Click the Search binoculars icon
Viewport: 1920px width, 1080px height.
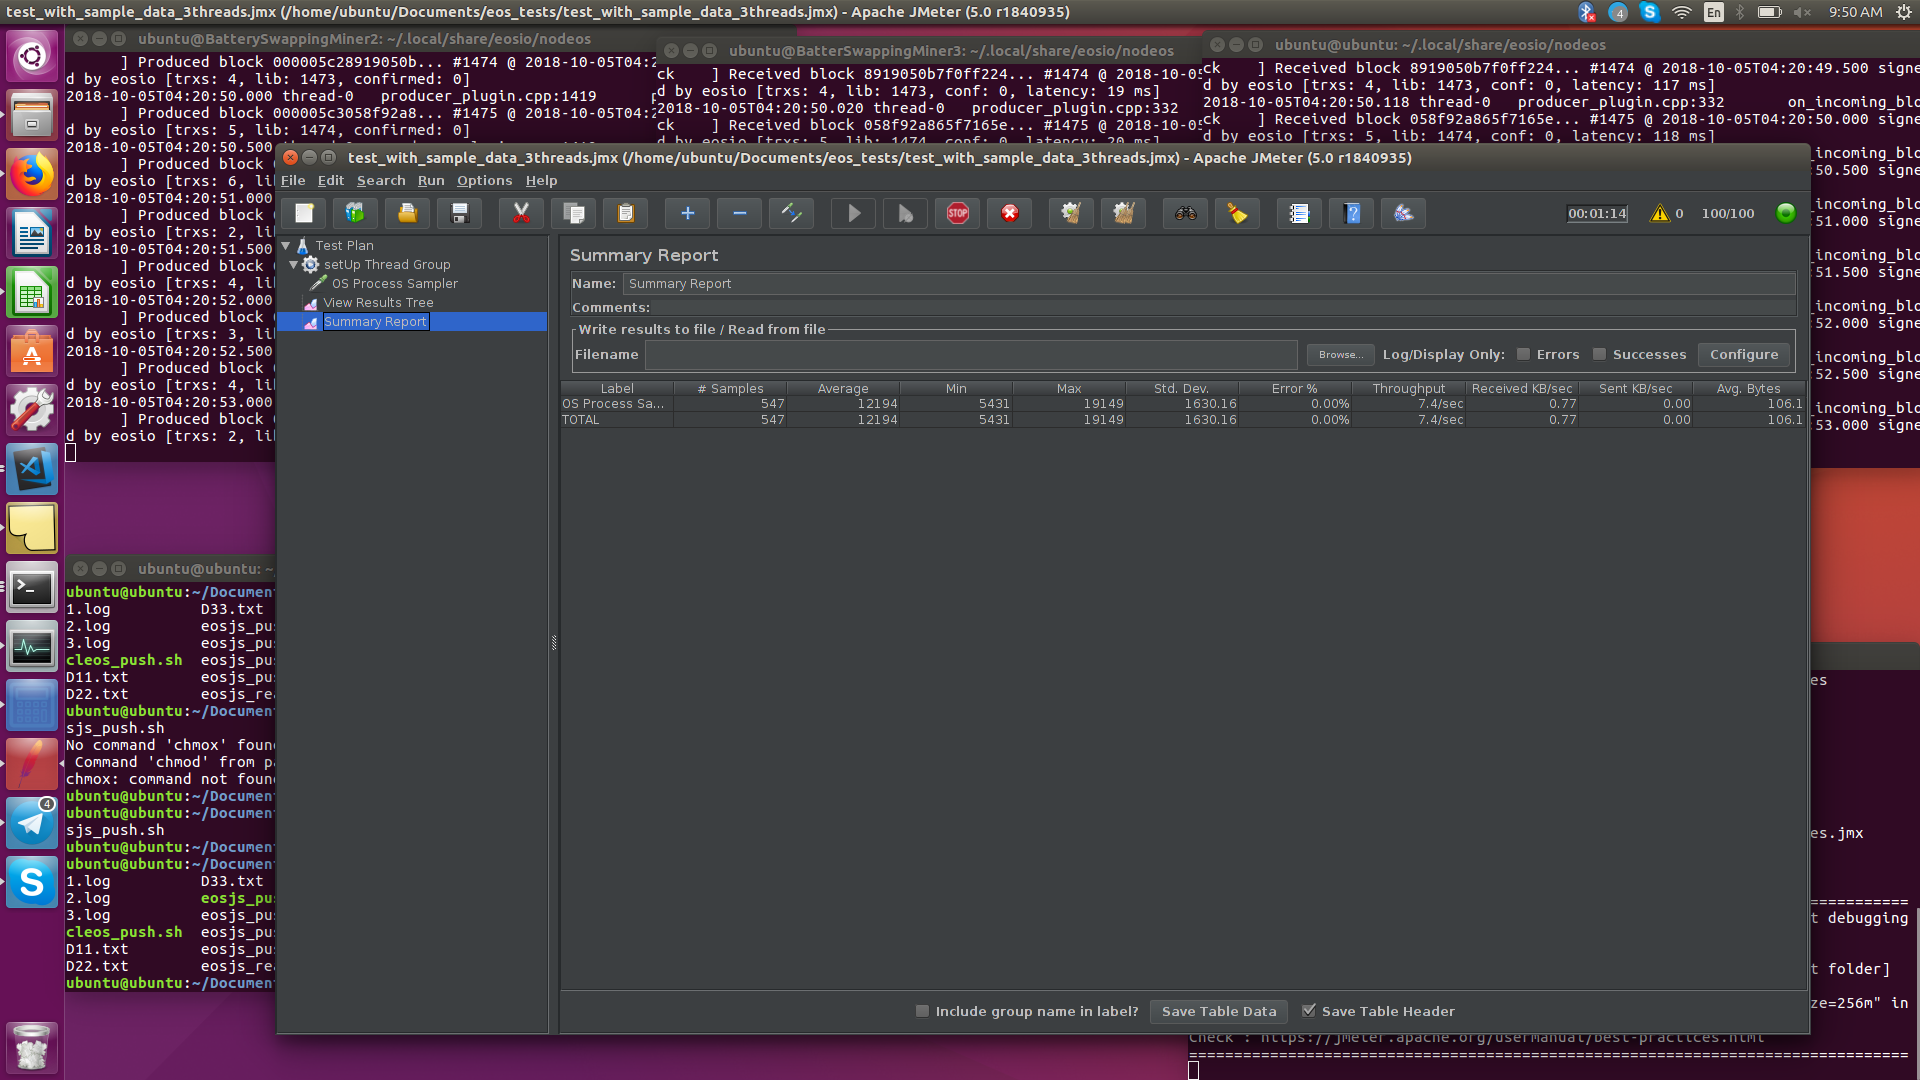(x=1185, y=213)
